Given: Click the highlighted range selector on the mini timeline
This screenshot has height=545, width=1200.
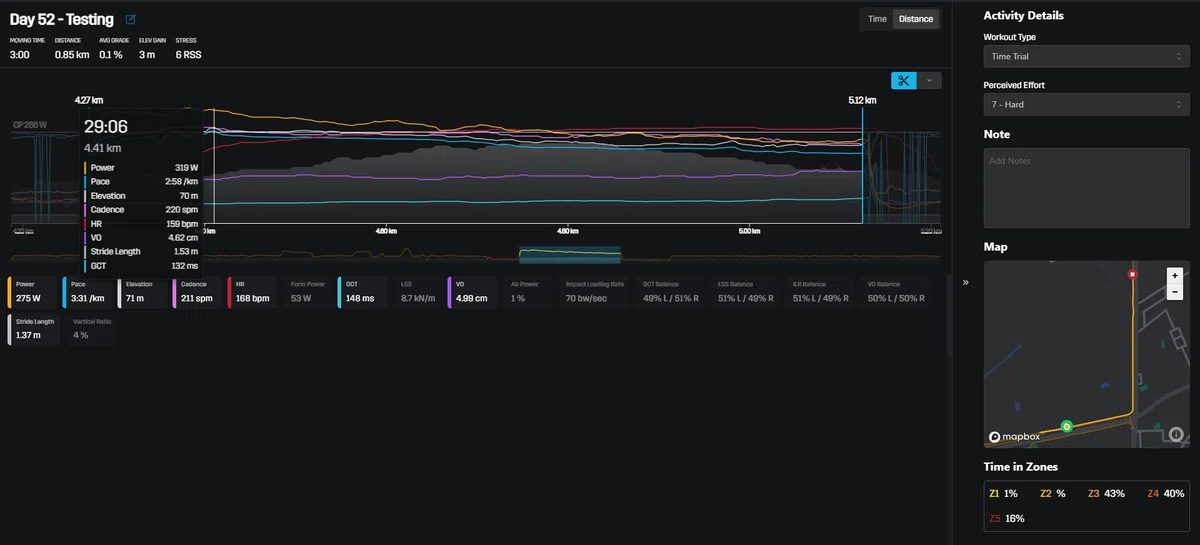Looking at the screenshot, I should pos(570,255).
